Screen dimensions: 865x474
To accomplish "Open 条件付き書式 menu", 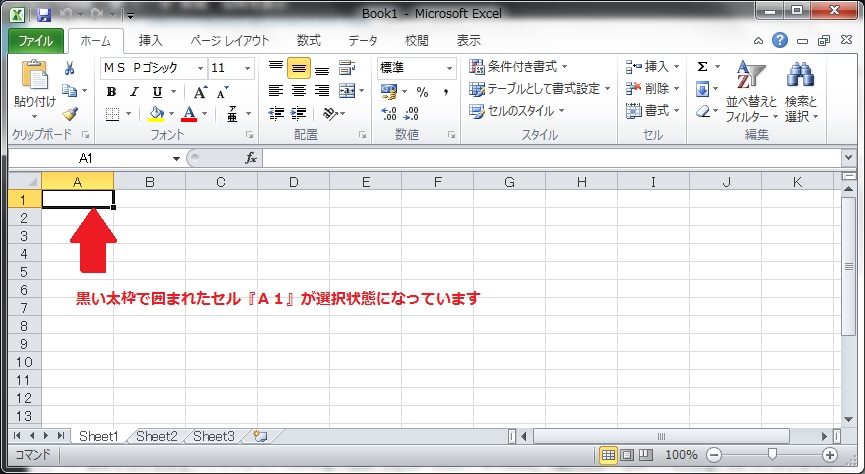I will click(x=517, y=67).
